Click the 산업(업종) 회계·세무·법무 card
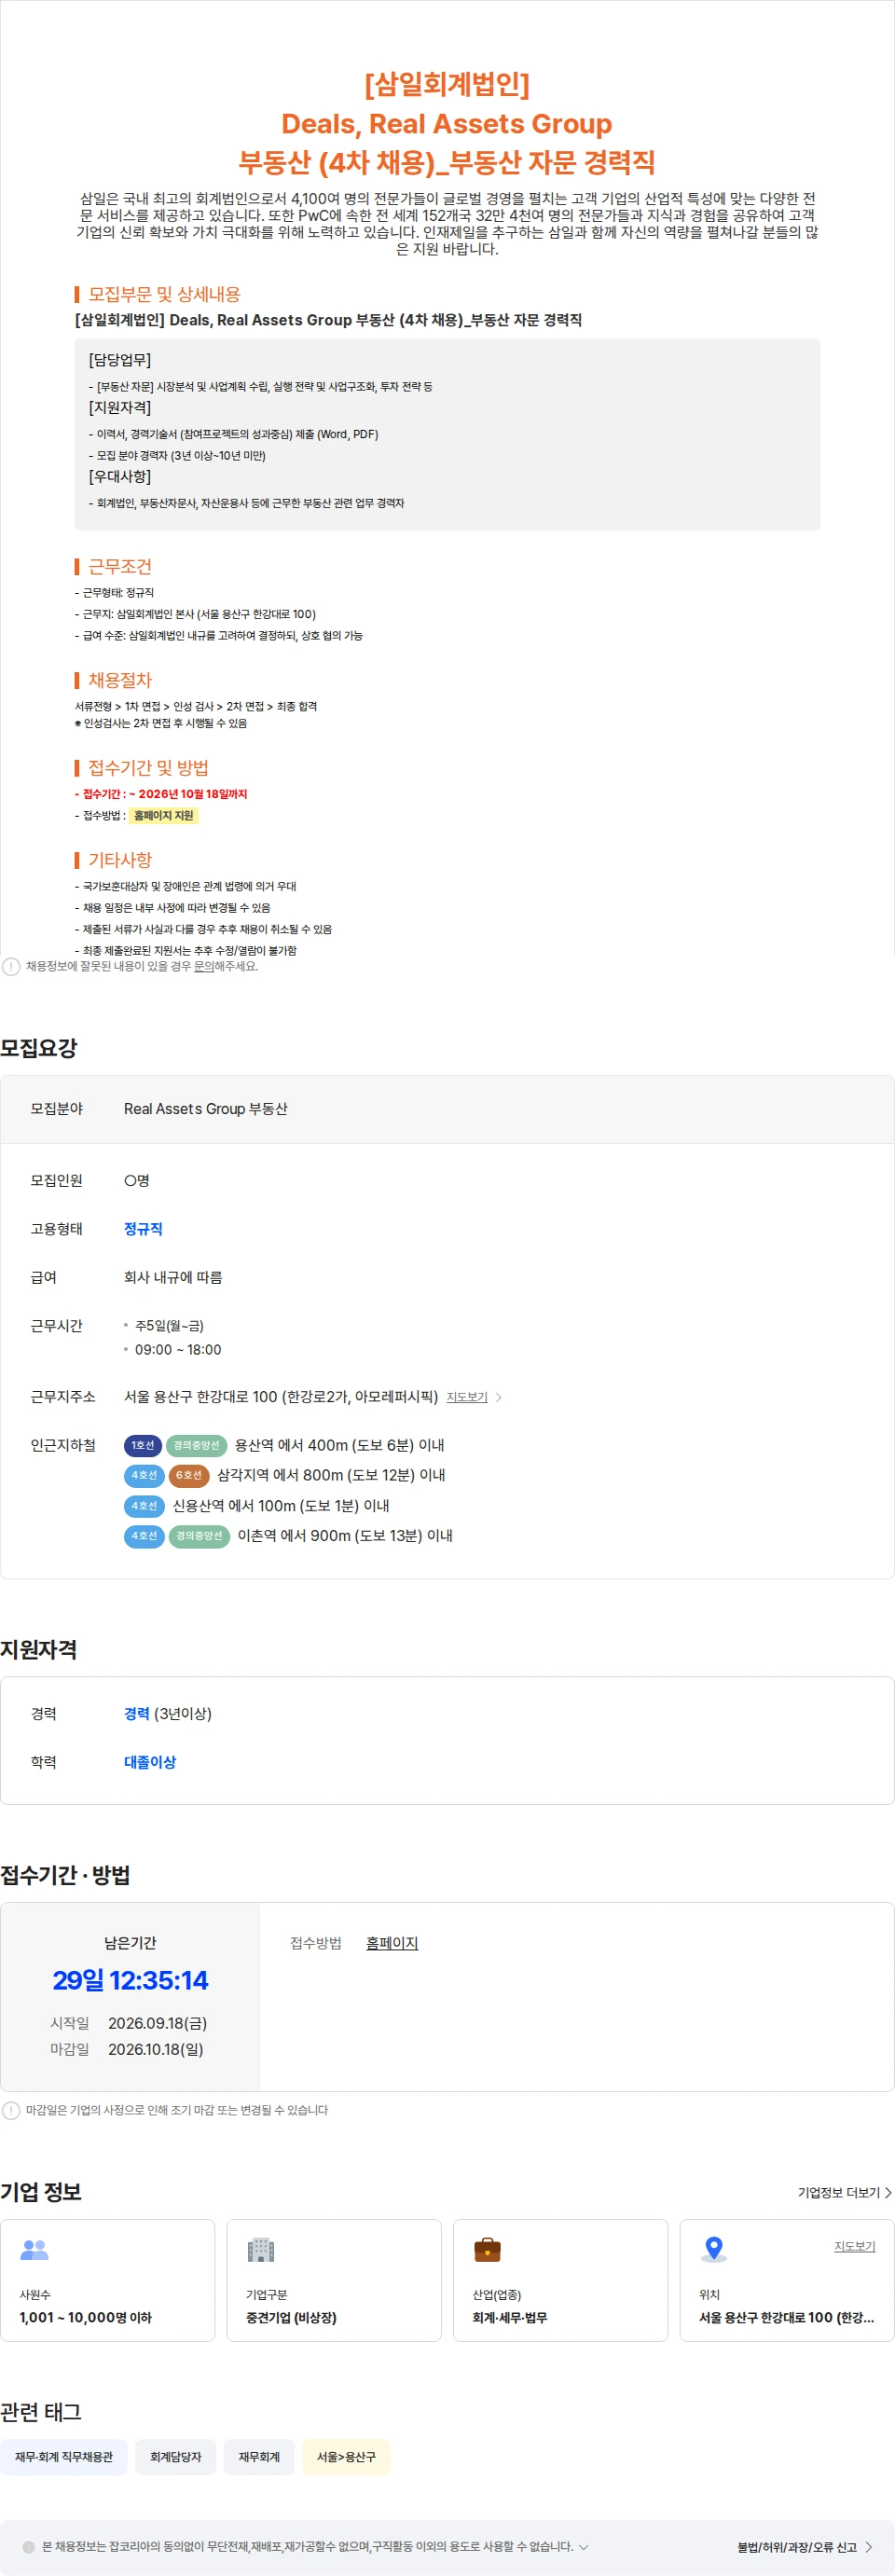 click(x=560, y=2280)
